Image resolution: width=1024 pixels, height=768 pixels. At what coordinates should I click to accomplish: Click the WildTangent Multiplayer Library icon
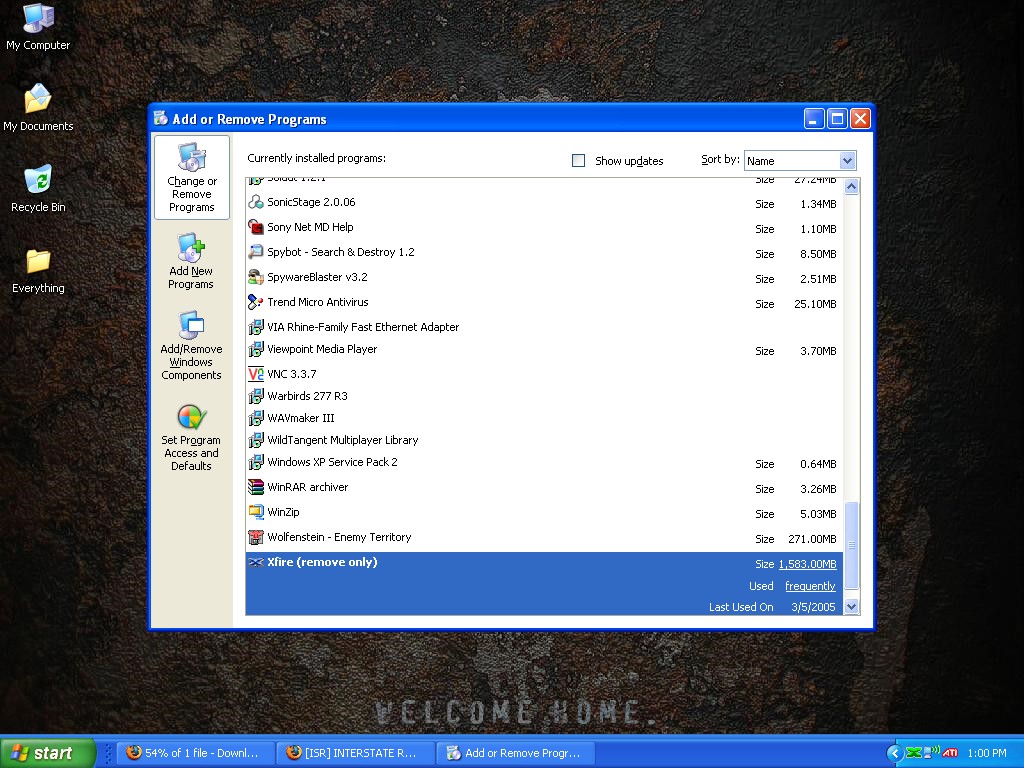coord(255,440)
